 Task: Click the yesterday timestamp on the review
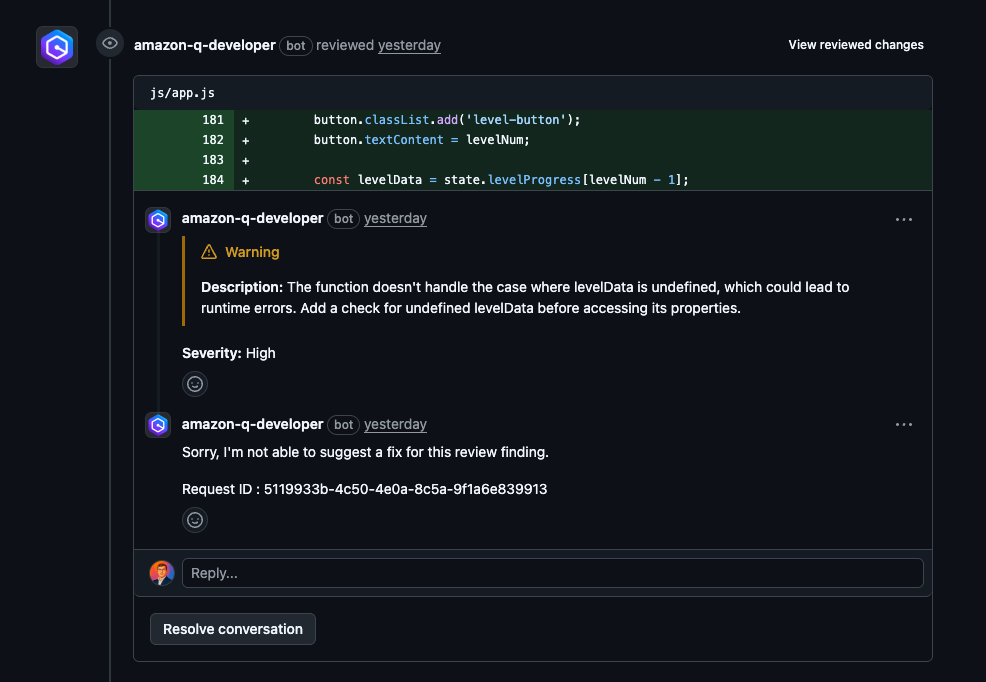[409, 45]
